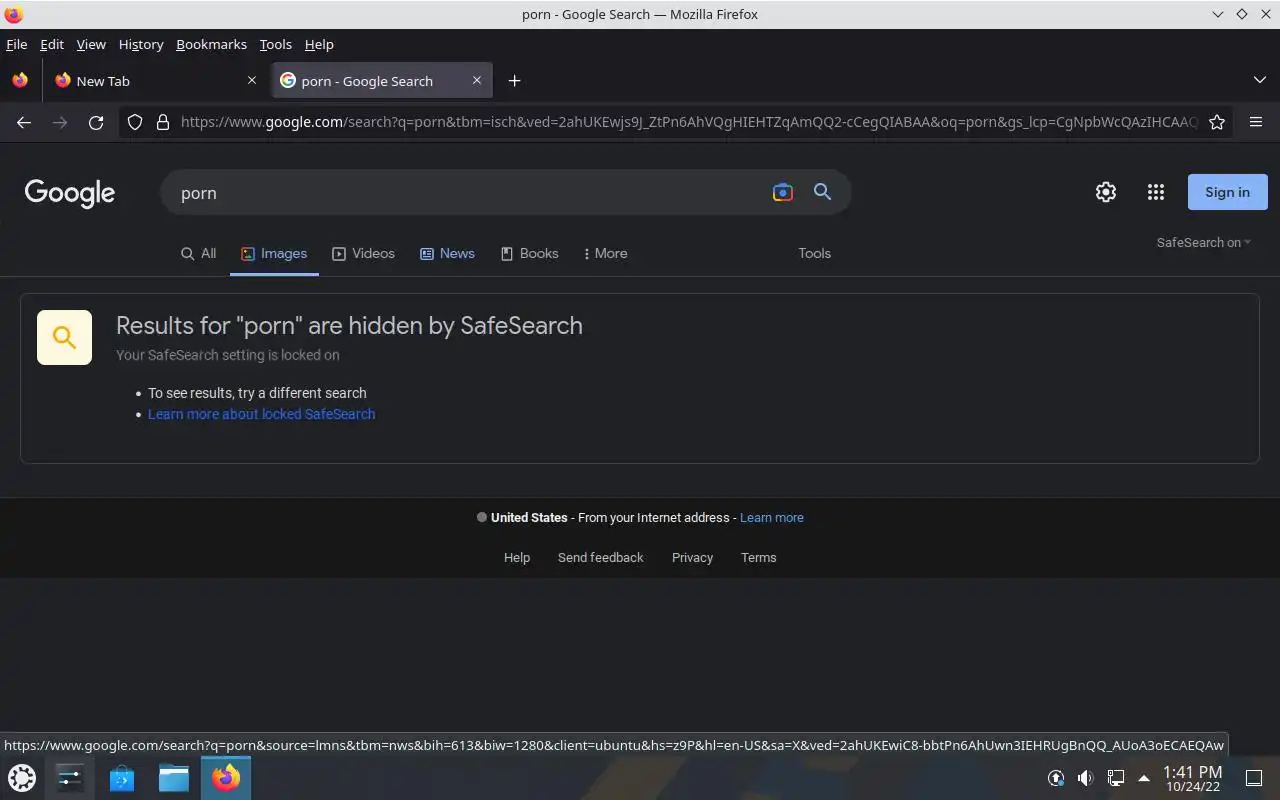Open the KDE application launcher
The height and width of the screenshot is (800, 1280).
pos(22,777)
